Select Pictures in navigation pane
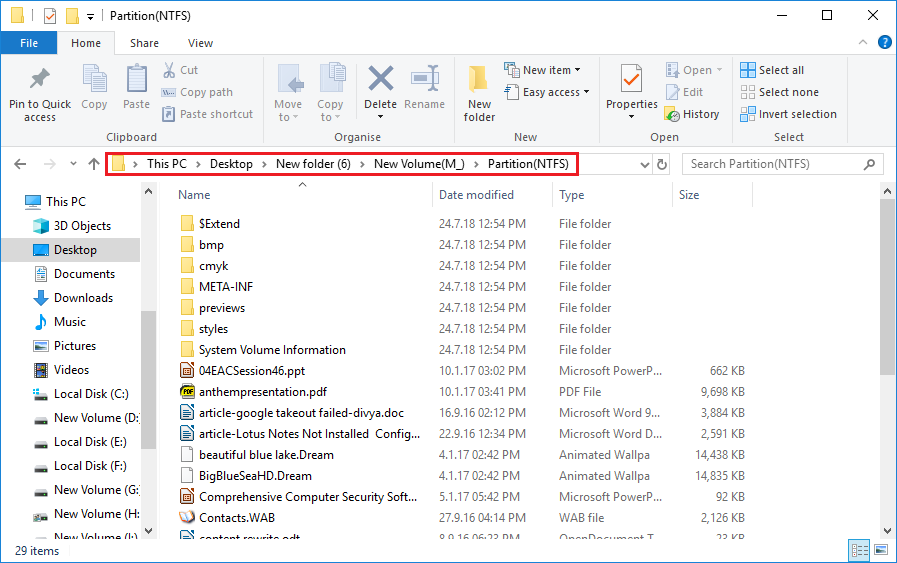This screenshot has width=897, height=563. click(x=74, y=346)
